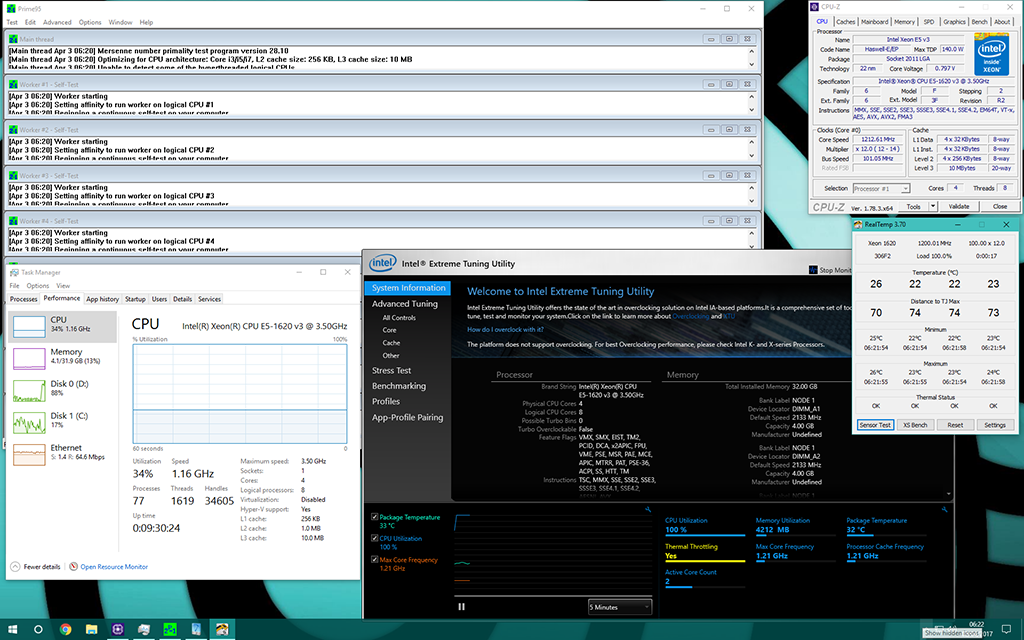Open the 5 Minutes time range dropdown

[x=620, y=607]
